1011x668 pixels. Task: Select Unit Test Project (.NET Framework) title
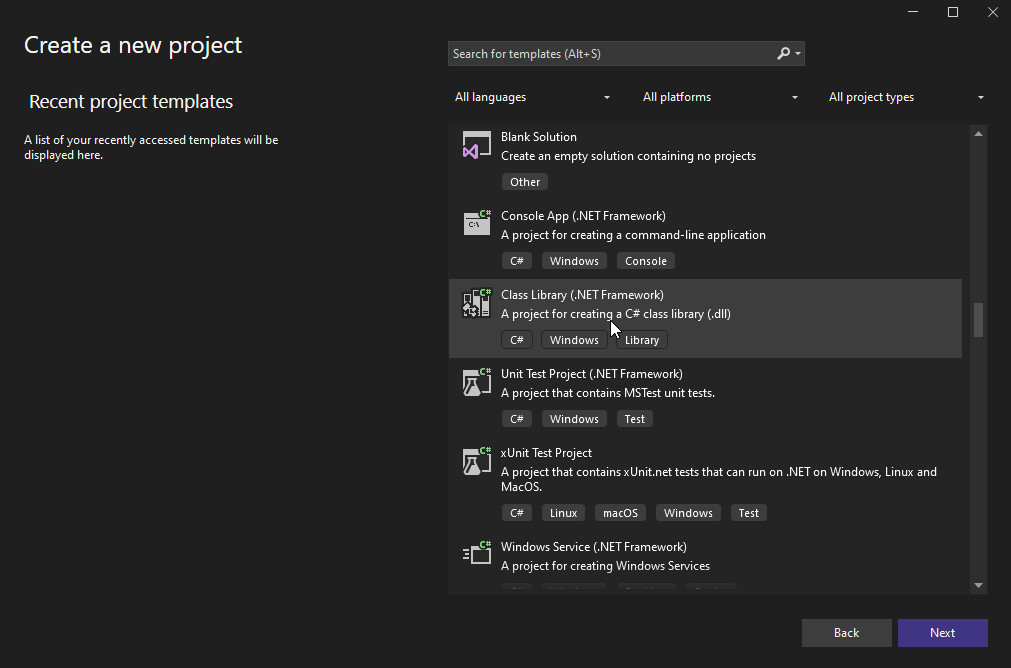(591, 374)
